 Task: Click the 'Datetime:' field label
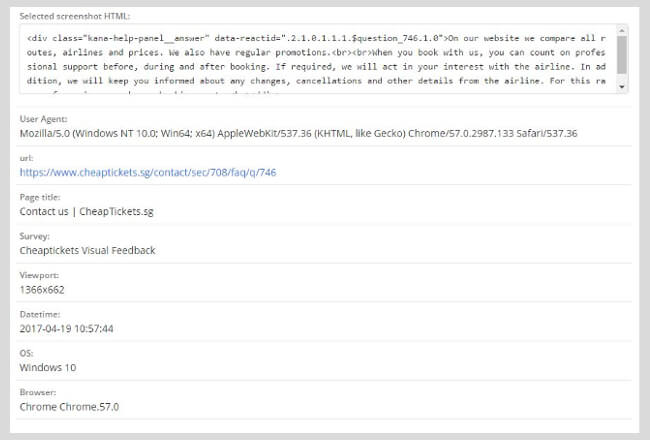coord(41,314)
